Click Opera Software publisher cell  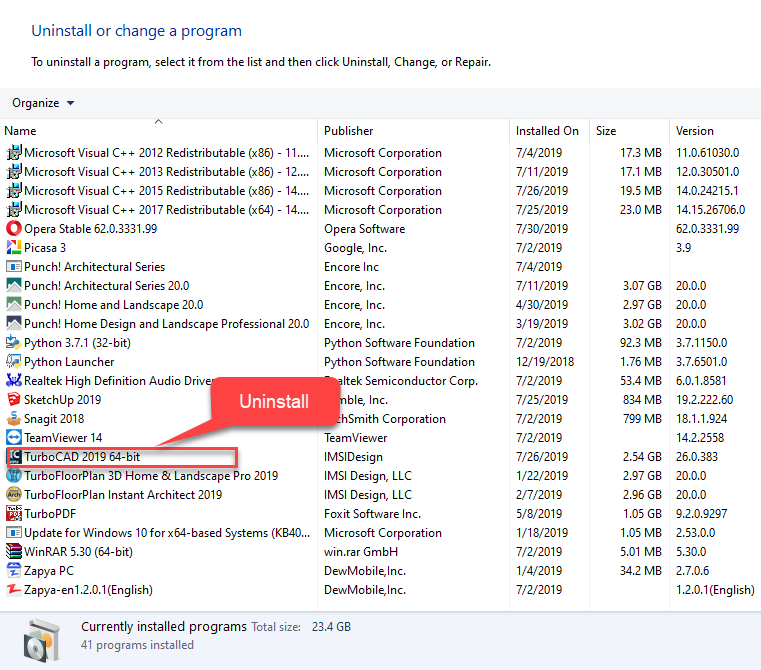(364, 229)
